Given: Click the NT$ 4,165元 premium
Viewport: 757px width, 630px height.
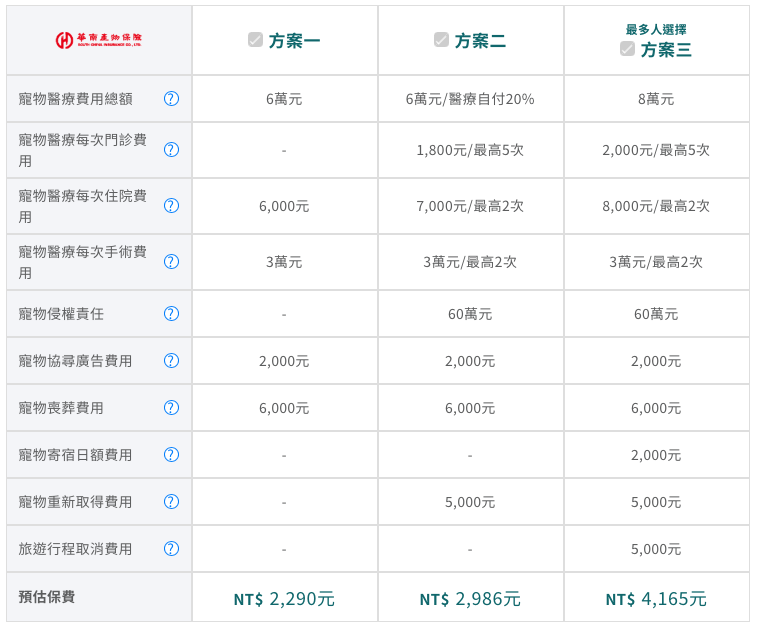Looking at the screenshot, I should click(x=656, y=599).
